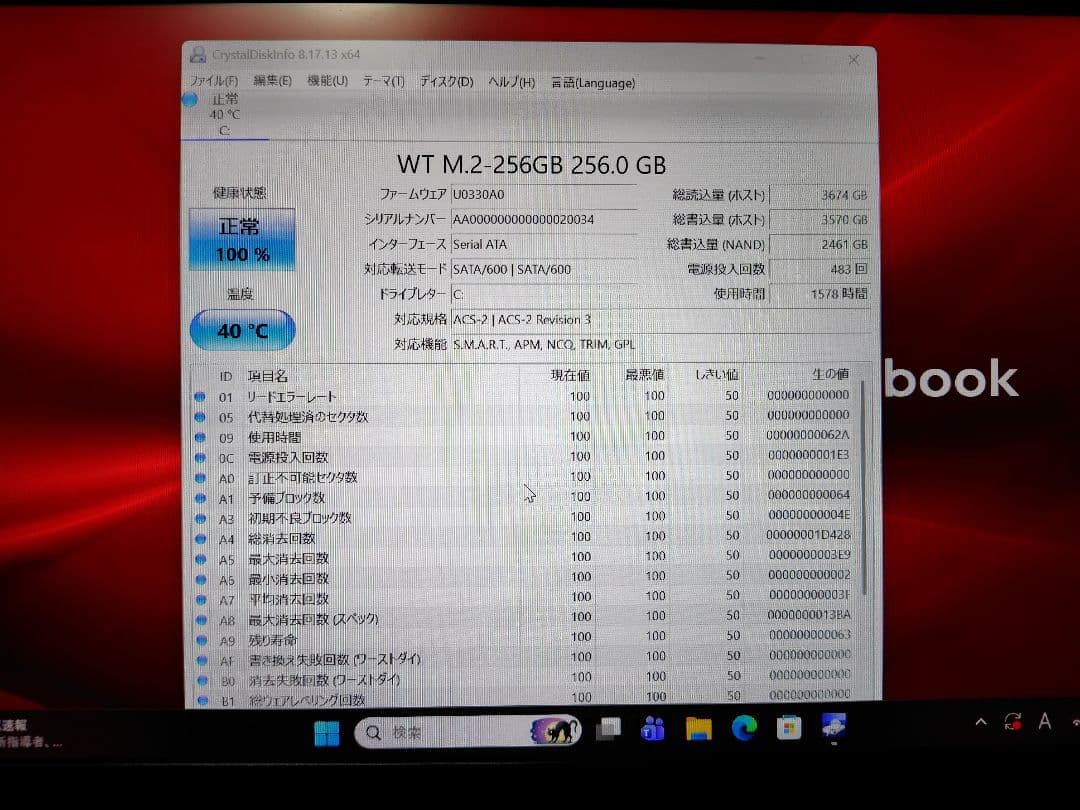
Task: Click the 現在値 column header
Action: tap(570, 375)
